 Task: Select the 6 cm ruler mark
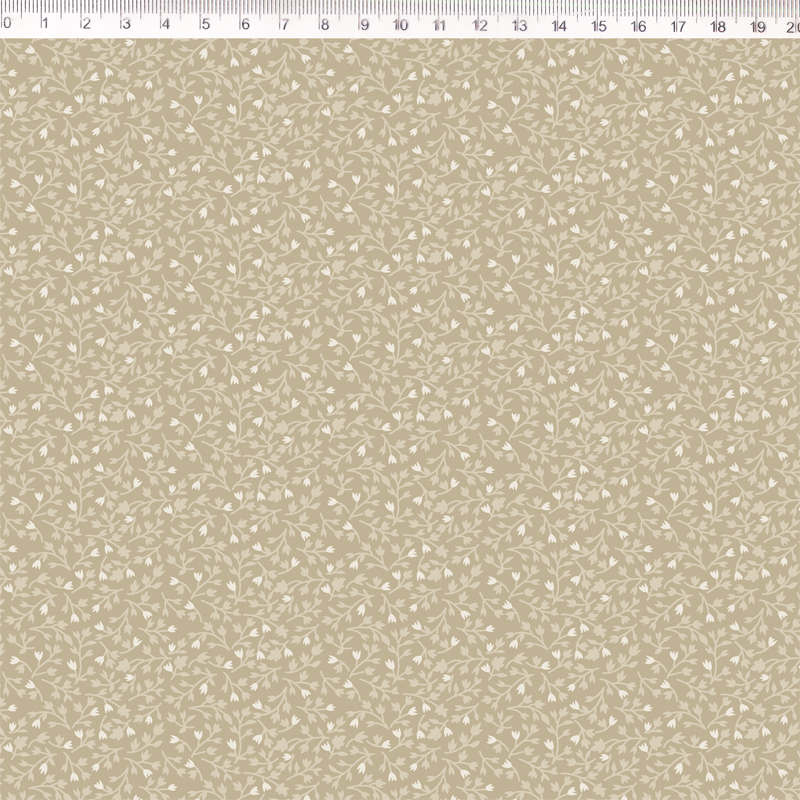[x=245, y=25]
